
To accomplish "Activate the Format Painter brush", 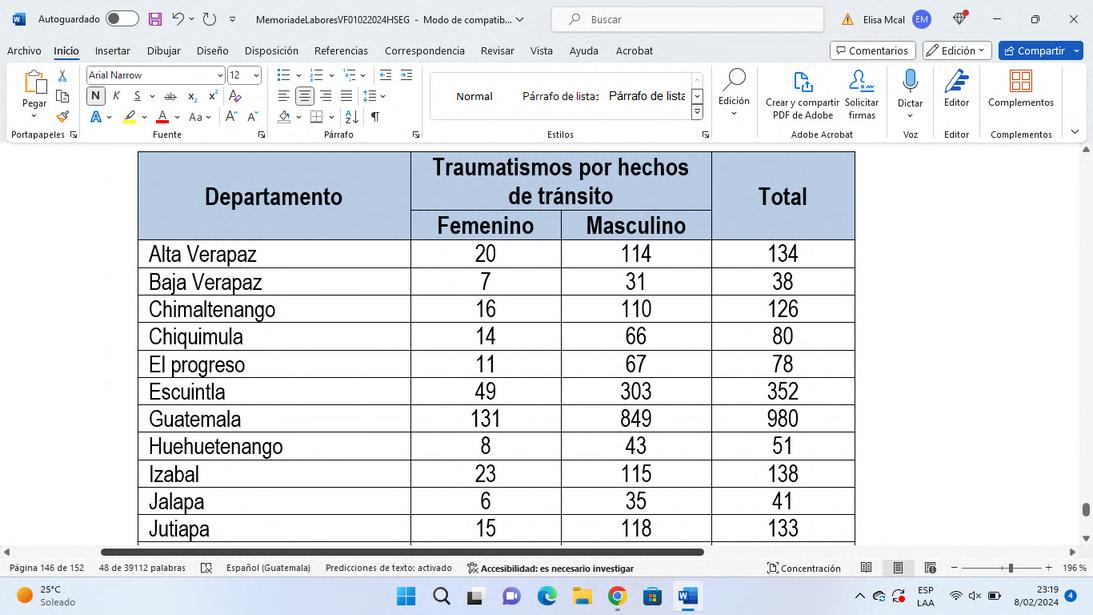I will (62, 116).
